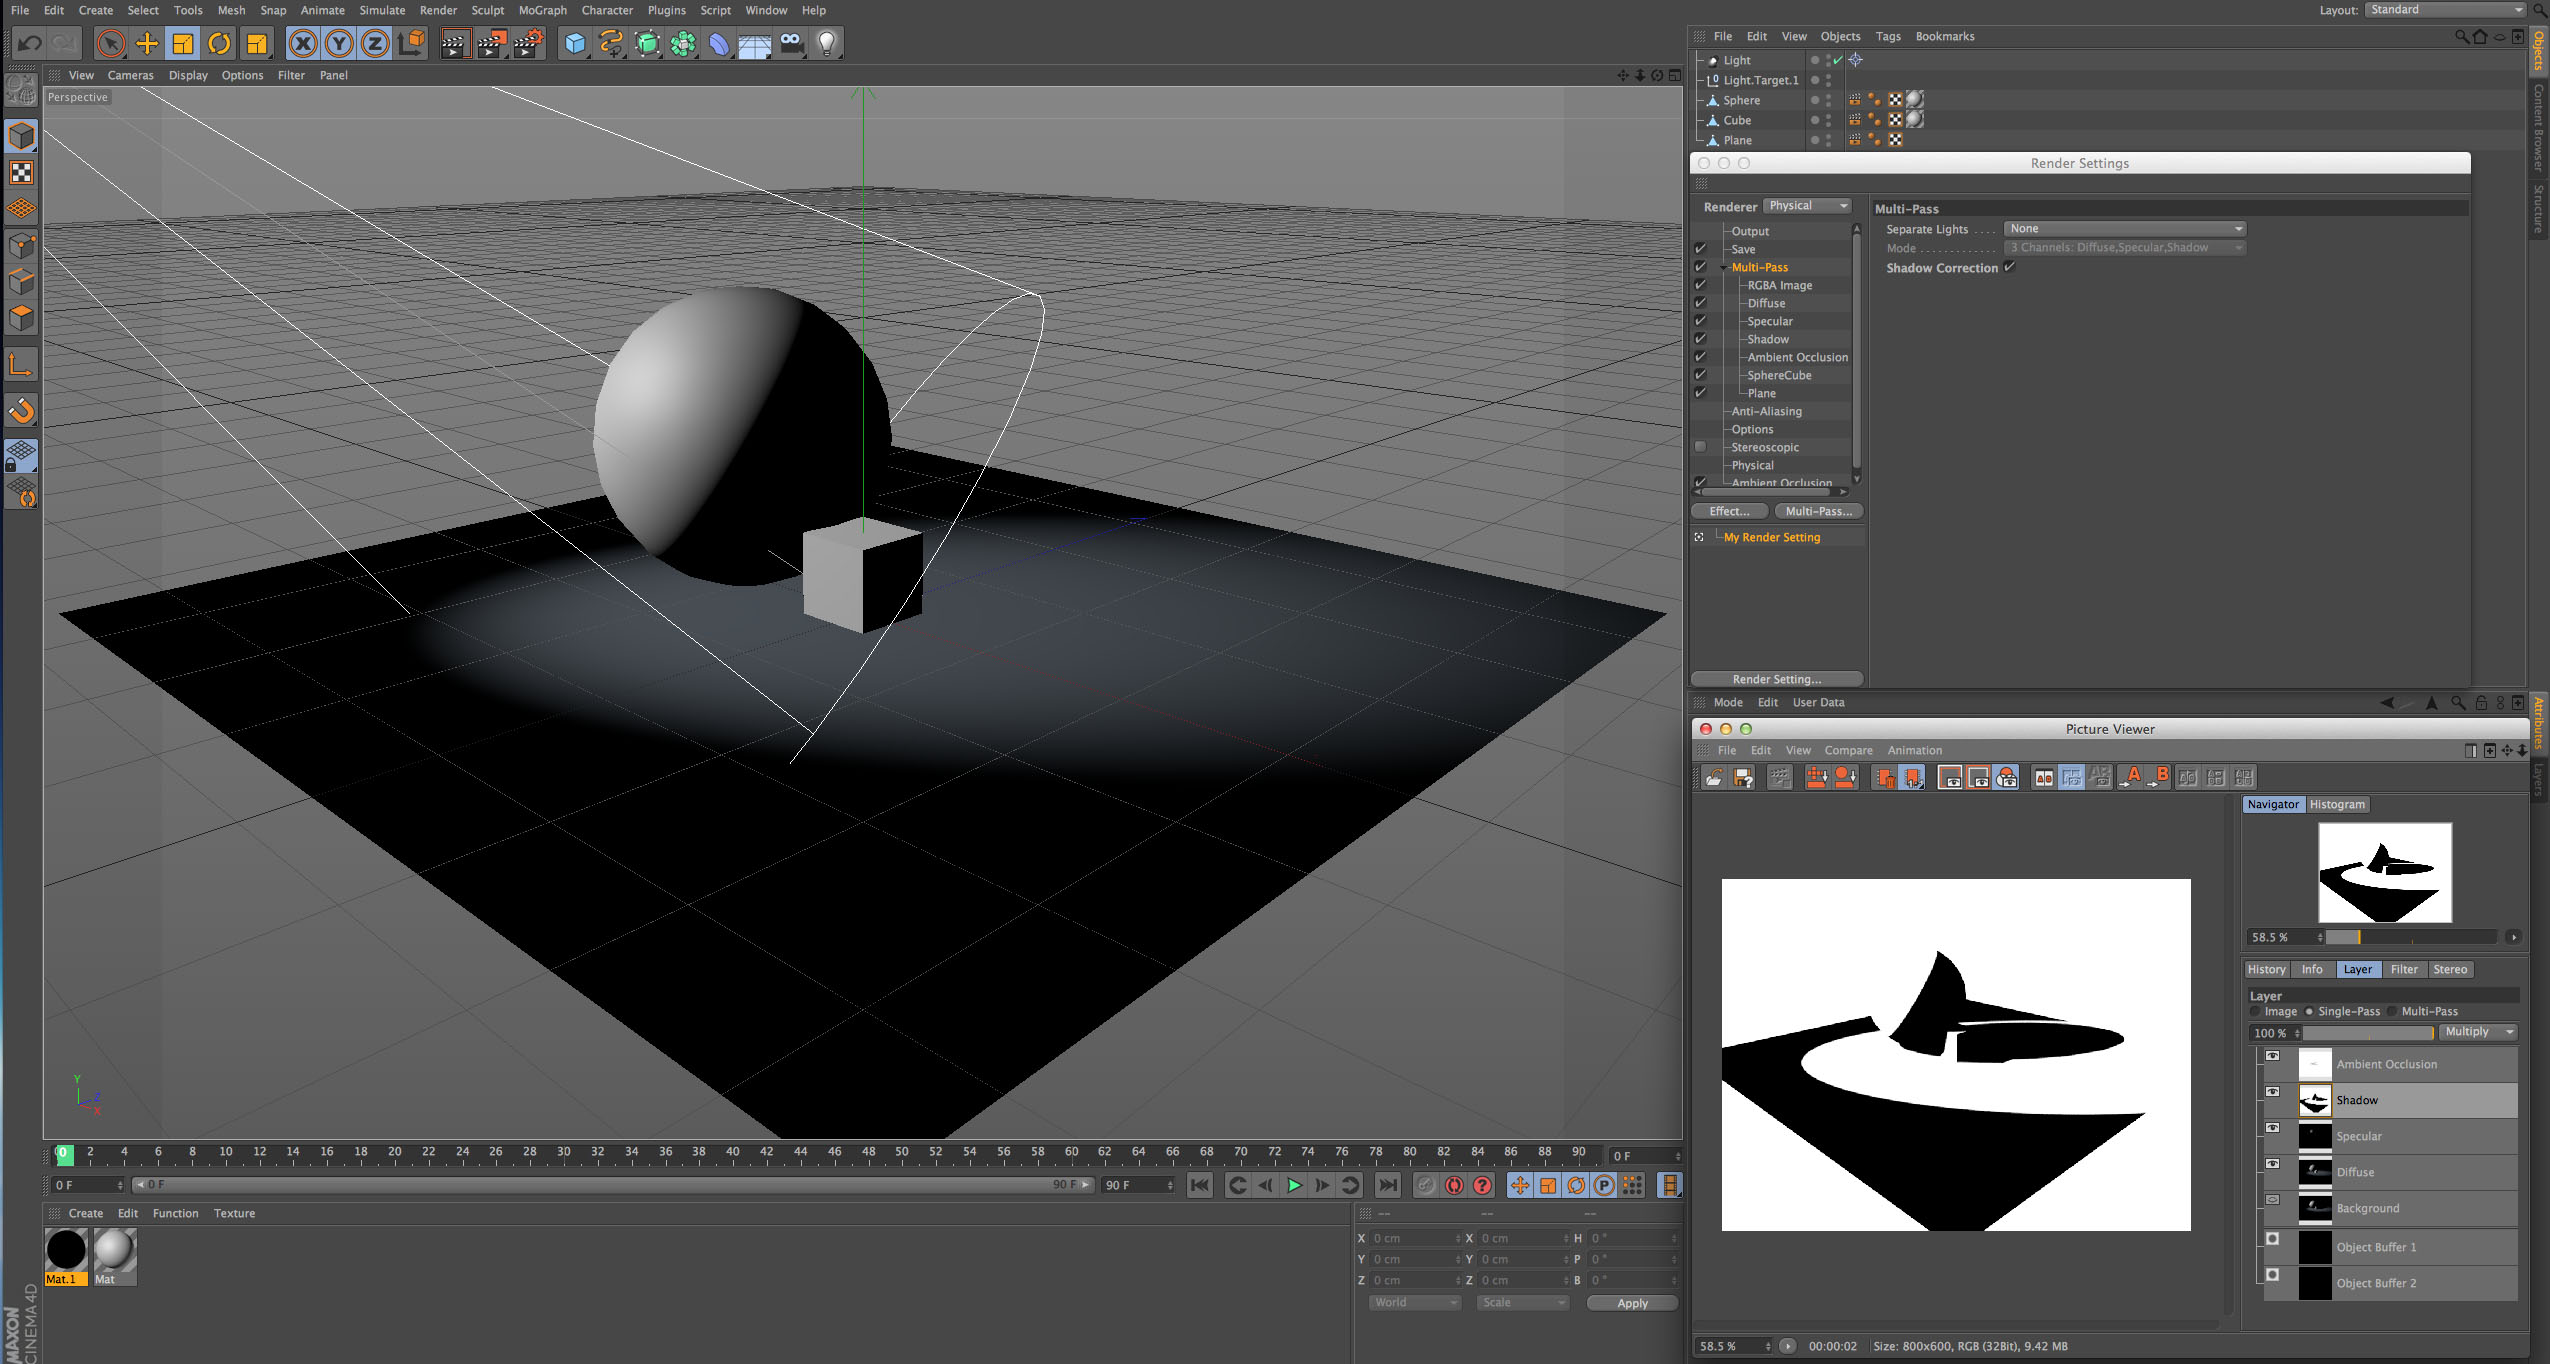
Task: Click the light bulb Light object icon
Action: click(827, 43)
